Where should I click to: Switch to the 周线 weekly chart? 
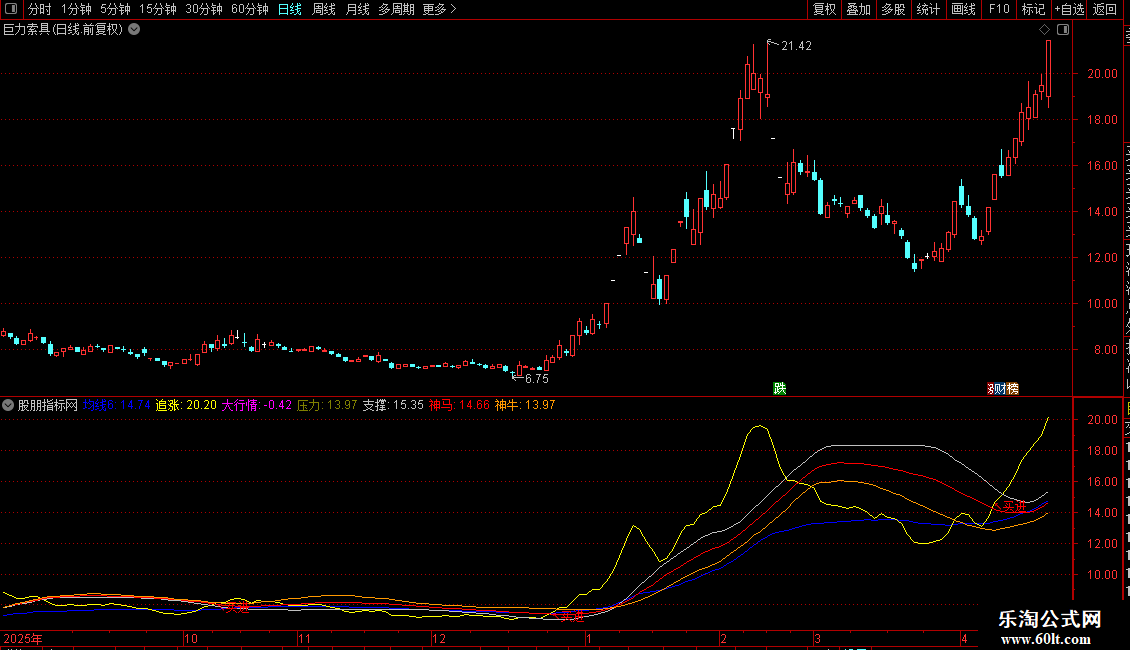coord(324,9)
